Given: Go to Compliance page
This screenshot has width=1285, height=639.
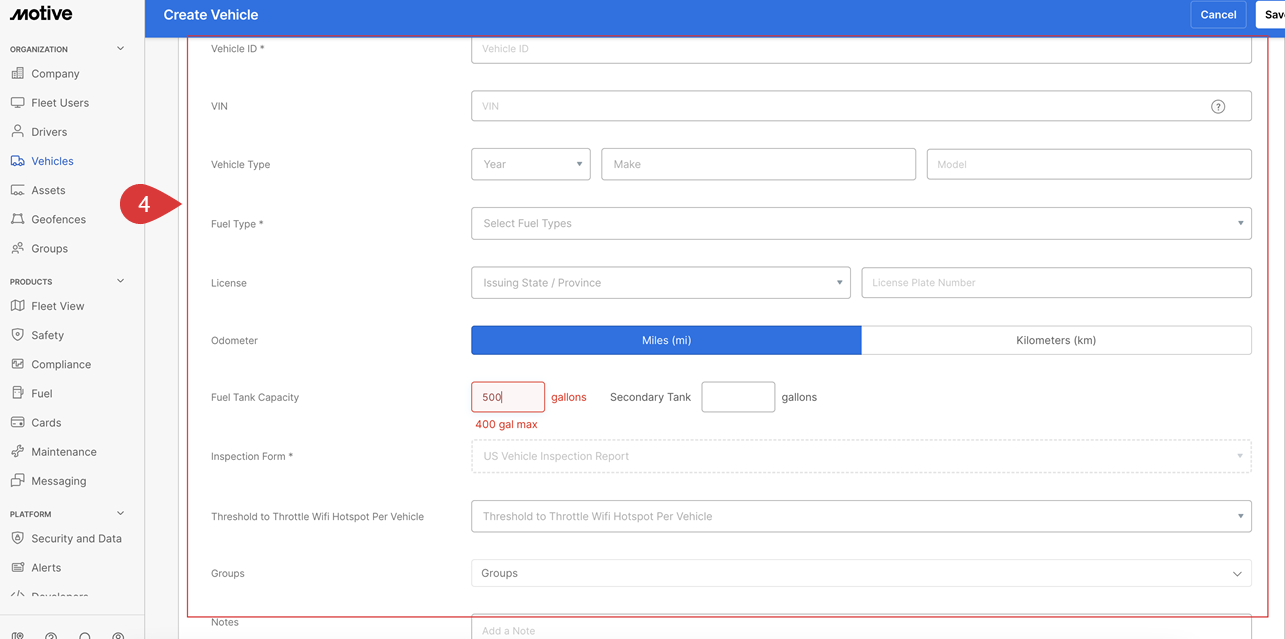Looking at the screenshot, I should 61,364.
